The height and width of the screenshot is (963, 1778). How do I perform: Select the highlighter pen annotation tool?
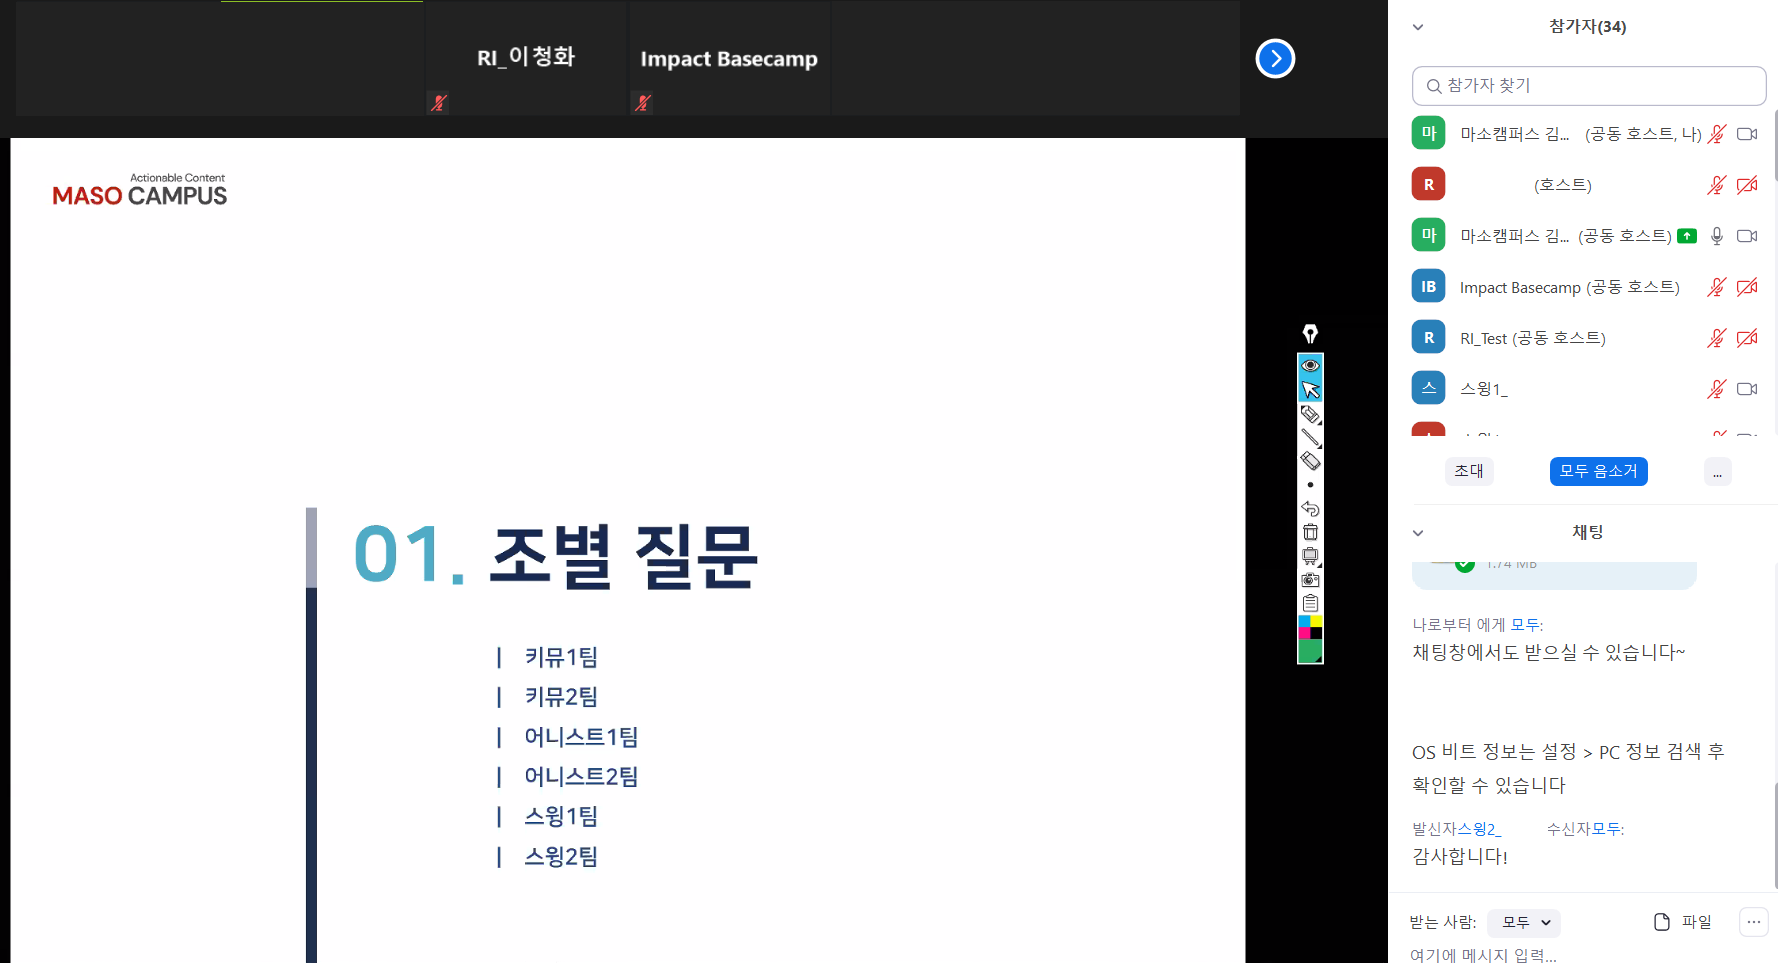[x=1310, y=414]
